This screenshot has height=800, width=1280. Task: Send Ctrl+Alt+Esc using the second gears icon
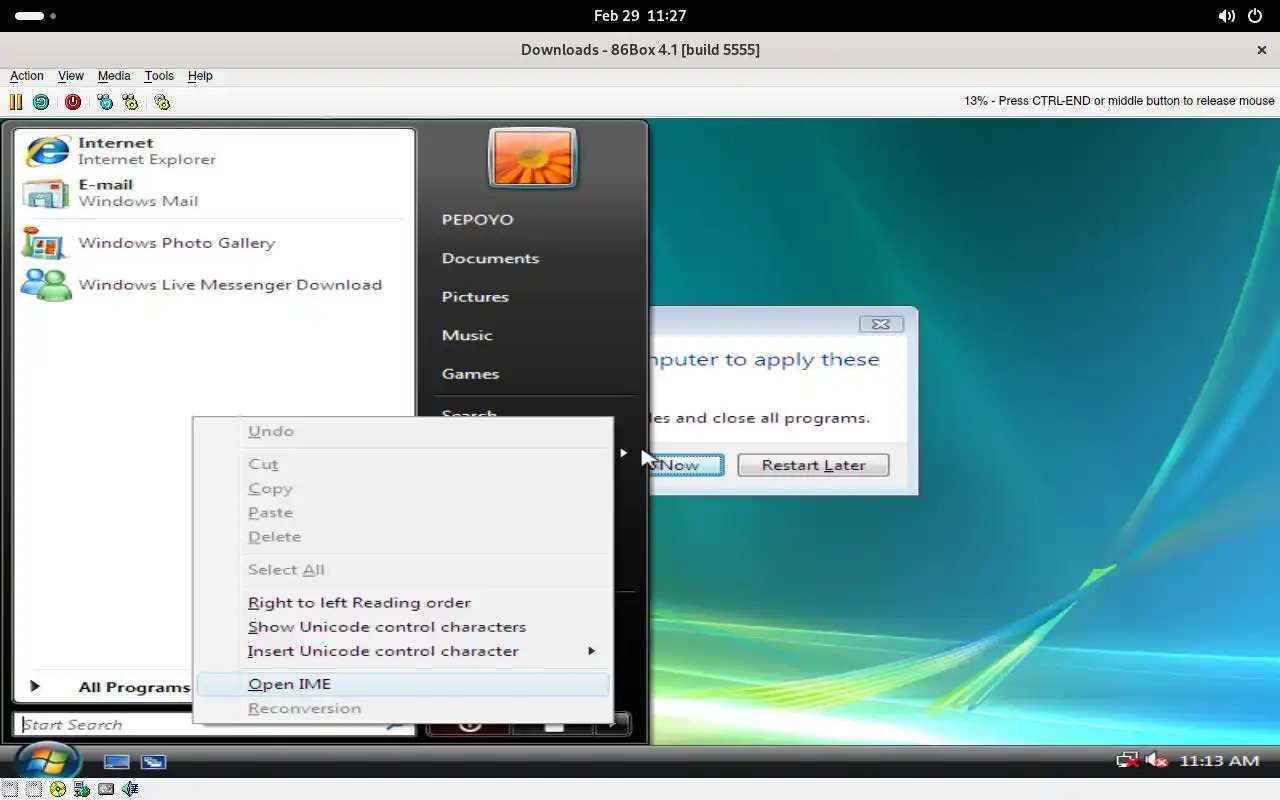pyautogui.click(x=130, y=101)
